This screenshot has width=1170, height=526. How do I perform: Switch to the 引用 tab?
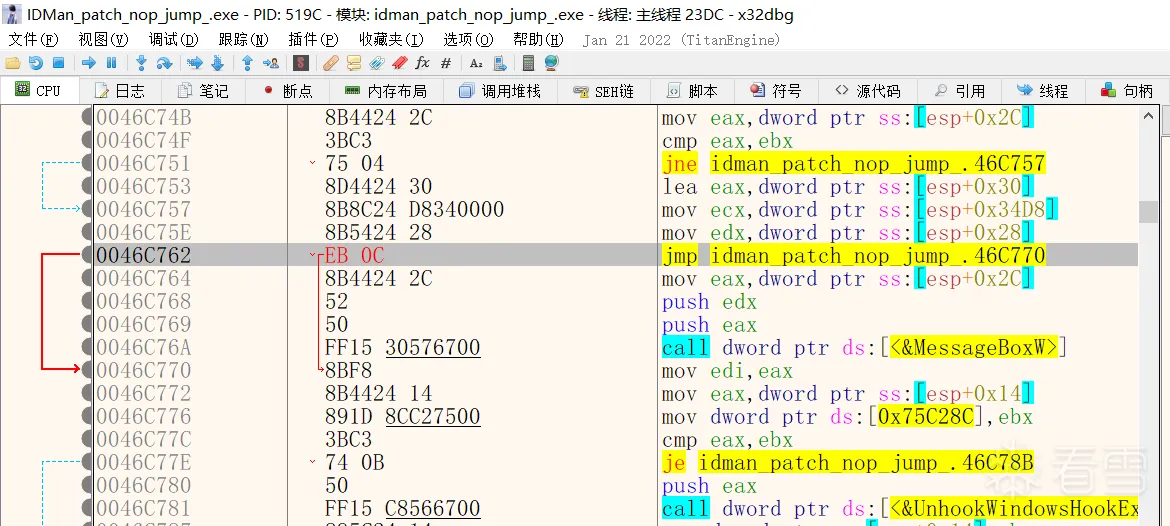tap(960, 91)
